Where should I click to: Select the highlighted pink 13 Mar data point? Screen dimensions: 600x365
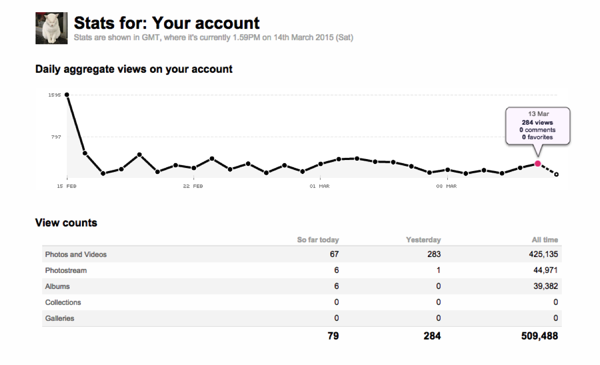pyautogui.click(x=538, y=163)
